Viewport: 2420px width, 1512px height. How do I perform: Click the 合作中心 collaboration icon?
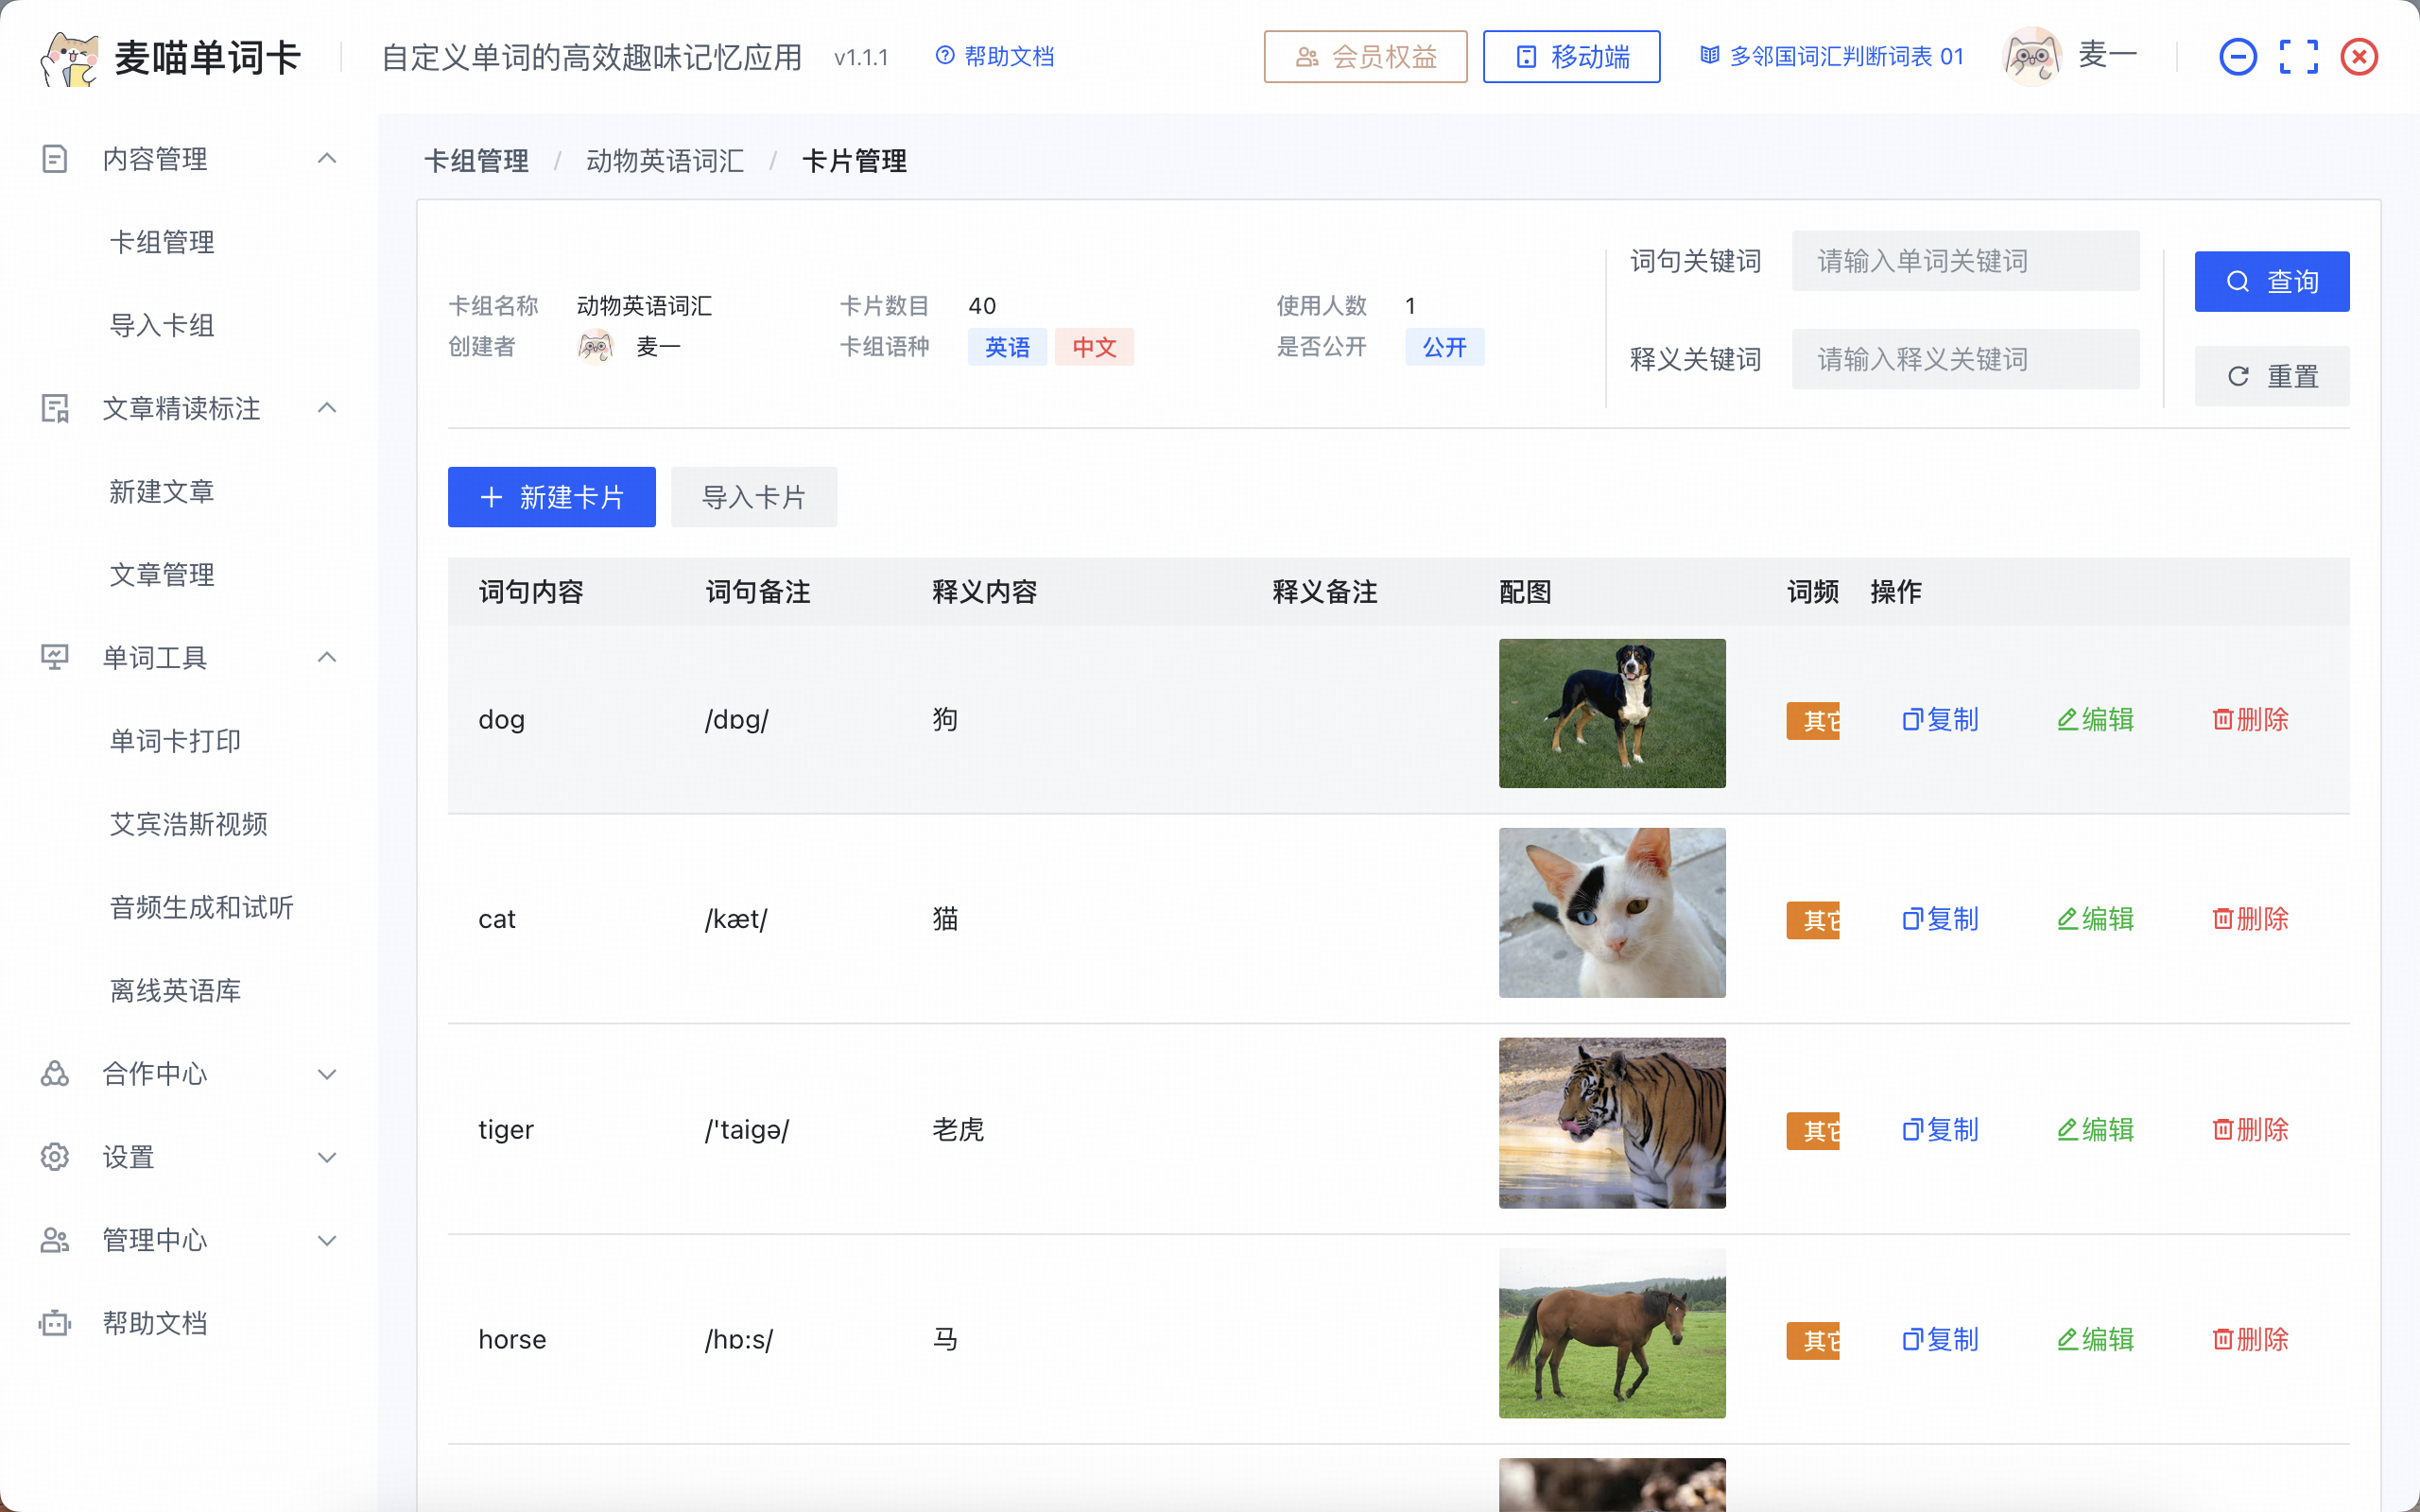(x=54, y=1074)
